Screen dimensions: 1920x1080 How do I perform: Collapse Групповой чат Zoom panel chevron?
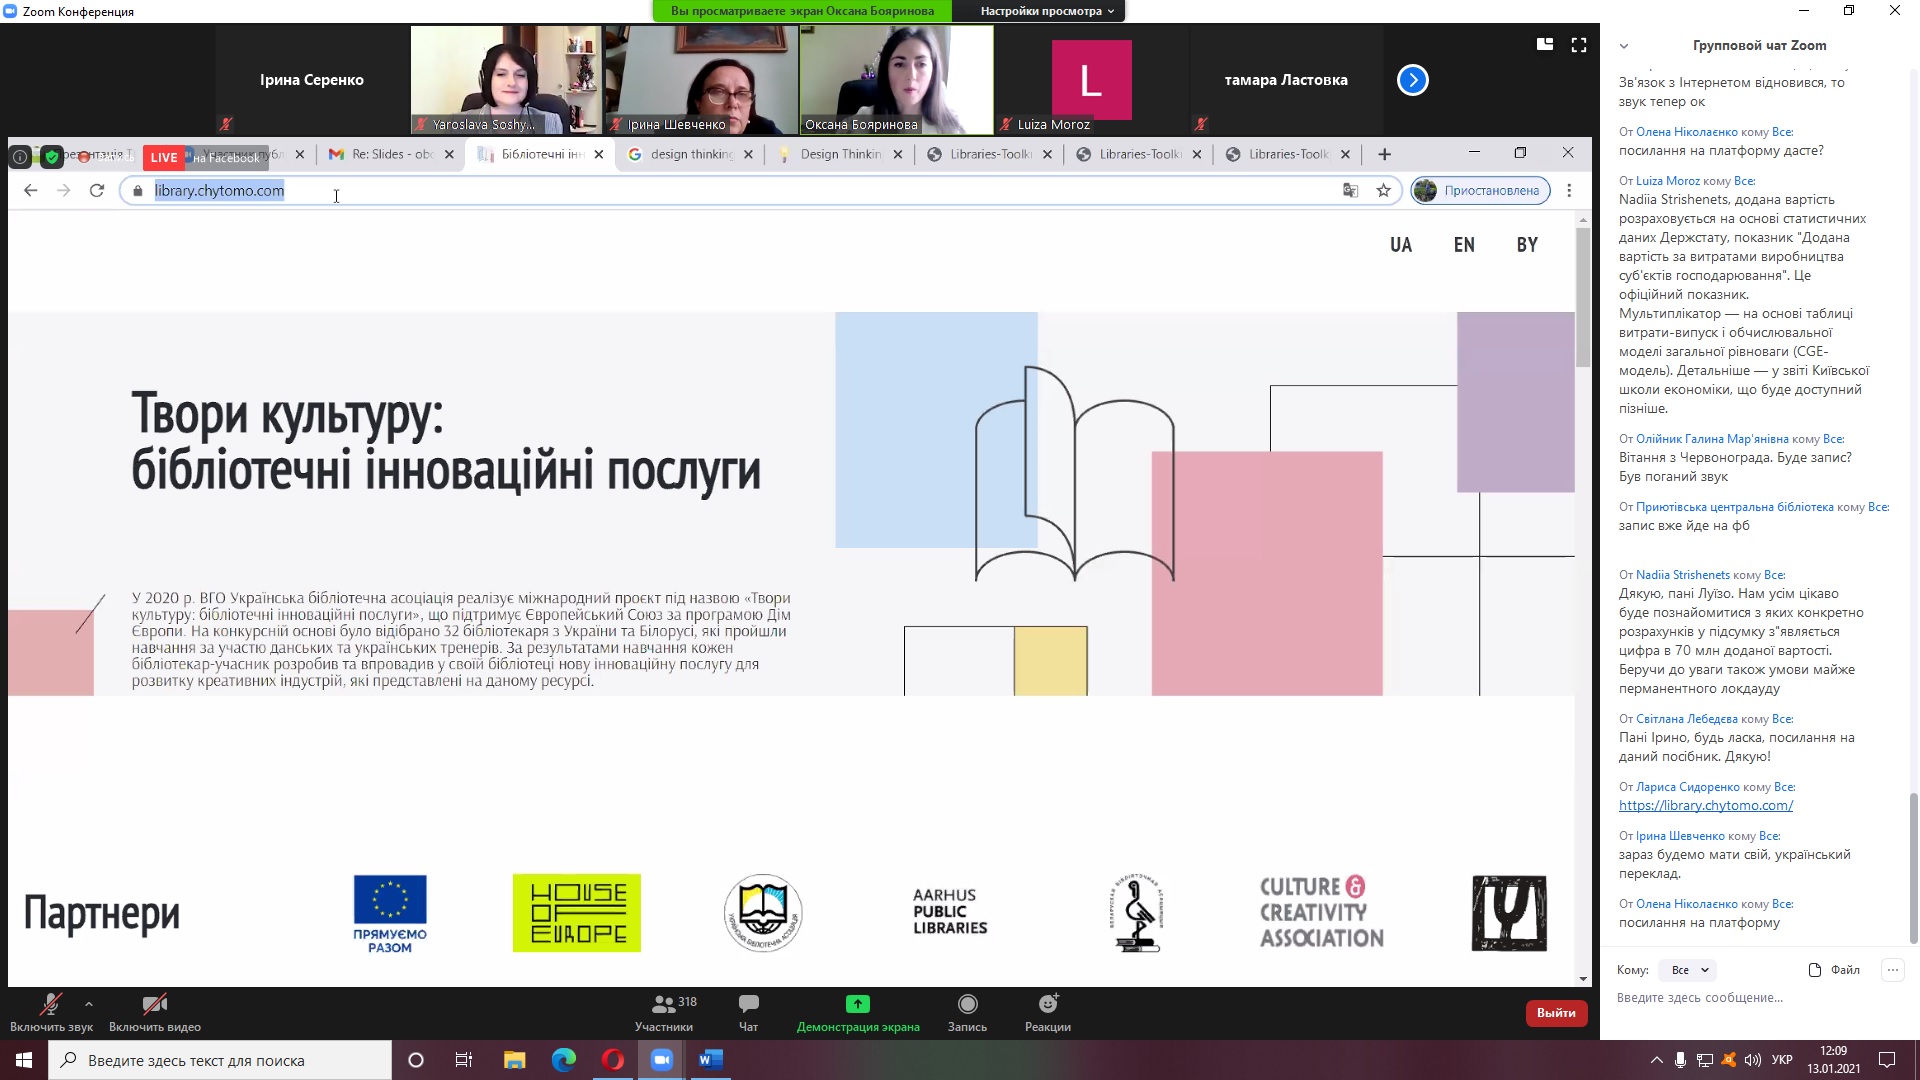pos(1624,46)
